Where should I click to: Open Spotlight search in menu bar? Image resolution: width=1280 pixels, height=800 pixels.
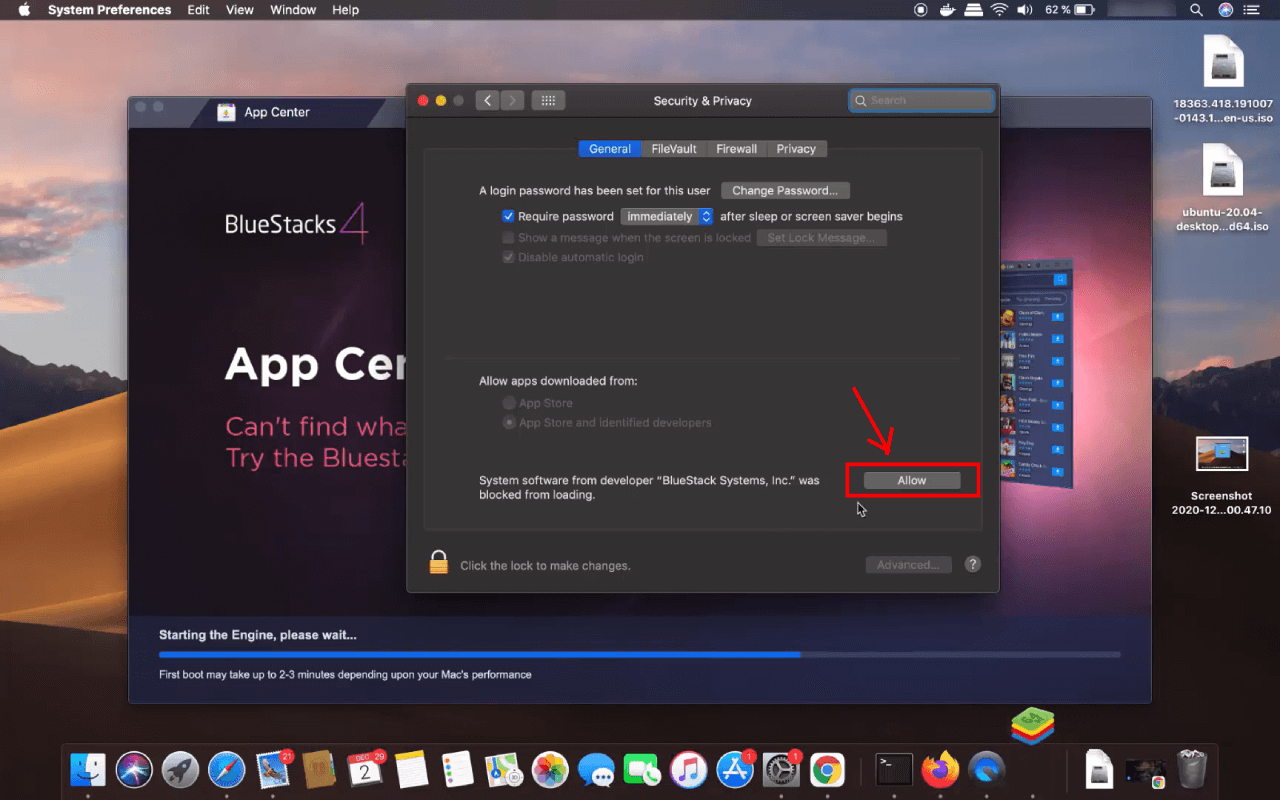1196,10
